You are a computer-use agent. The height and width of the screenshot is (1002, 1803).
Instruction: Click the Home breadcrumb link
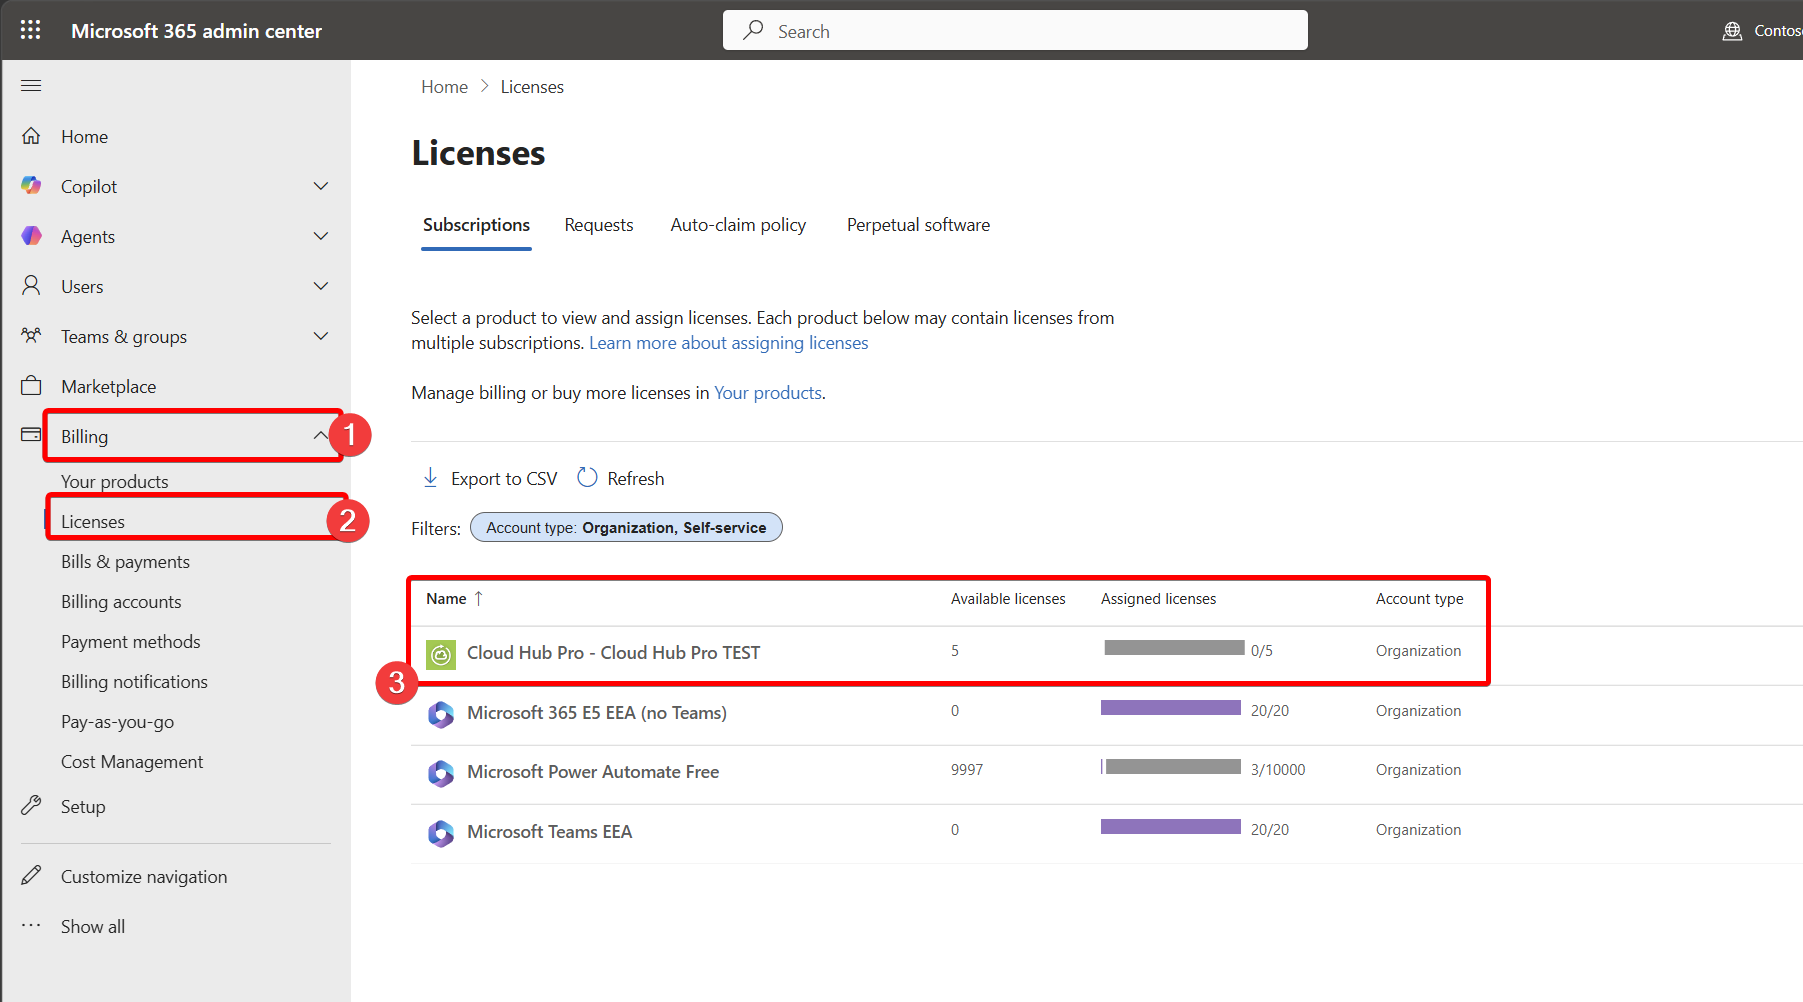point(444,87)
